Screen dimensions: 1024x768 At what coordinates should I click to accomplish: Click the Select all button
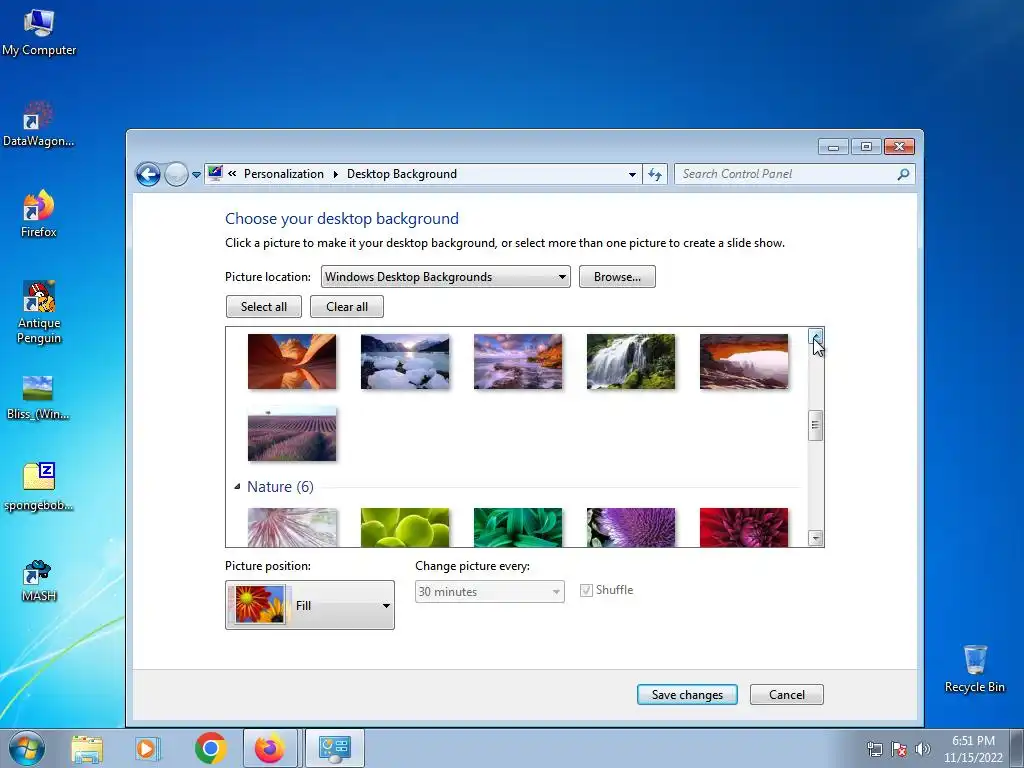click(264, 307)
